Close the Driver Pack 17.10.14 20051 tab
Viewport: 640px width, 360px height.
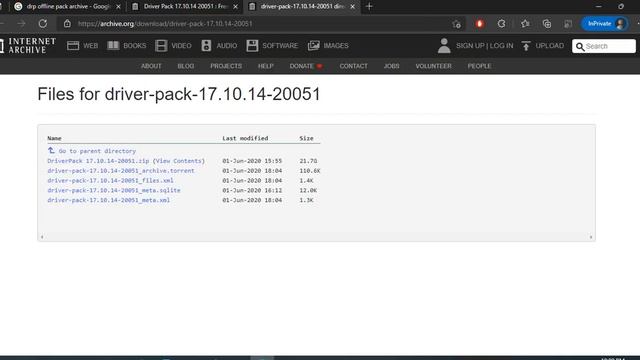coord(235,7)
